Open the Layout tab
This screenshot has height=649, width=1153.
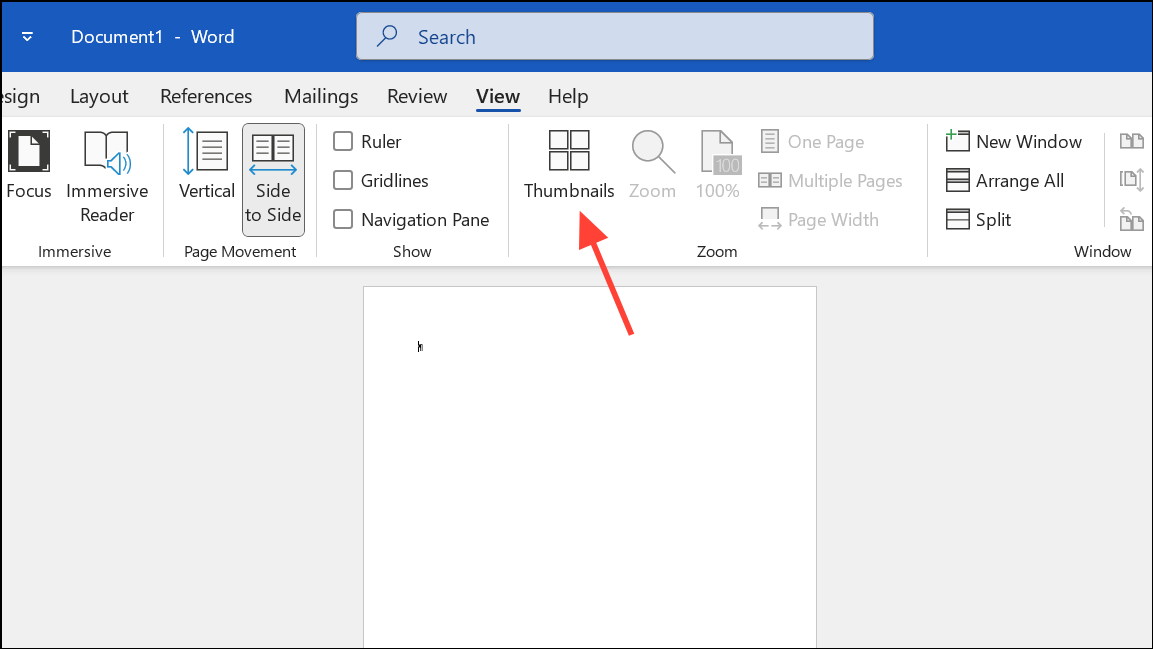(99, 96)
